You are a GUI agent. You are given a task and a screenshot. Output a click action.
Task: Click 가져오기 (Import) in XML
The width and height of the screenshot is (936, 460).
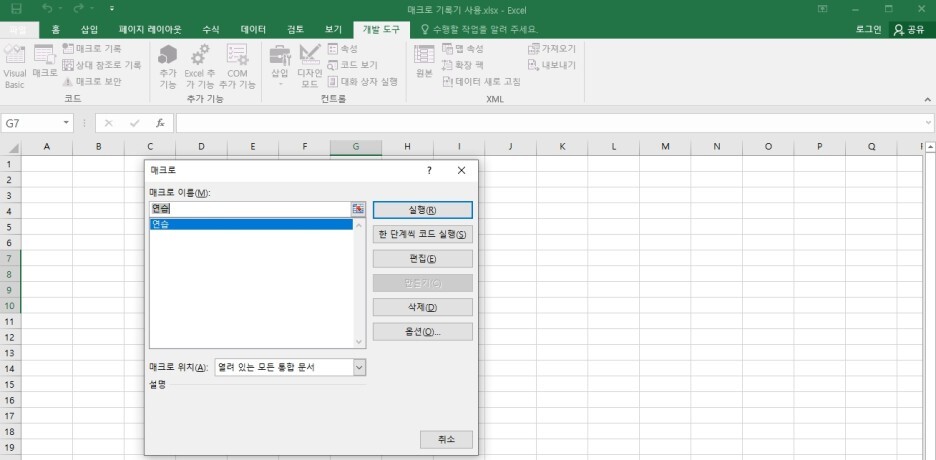tap(552, 49)
